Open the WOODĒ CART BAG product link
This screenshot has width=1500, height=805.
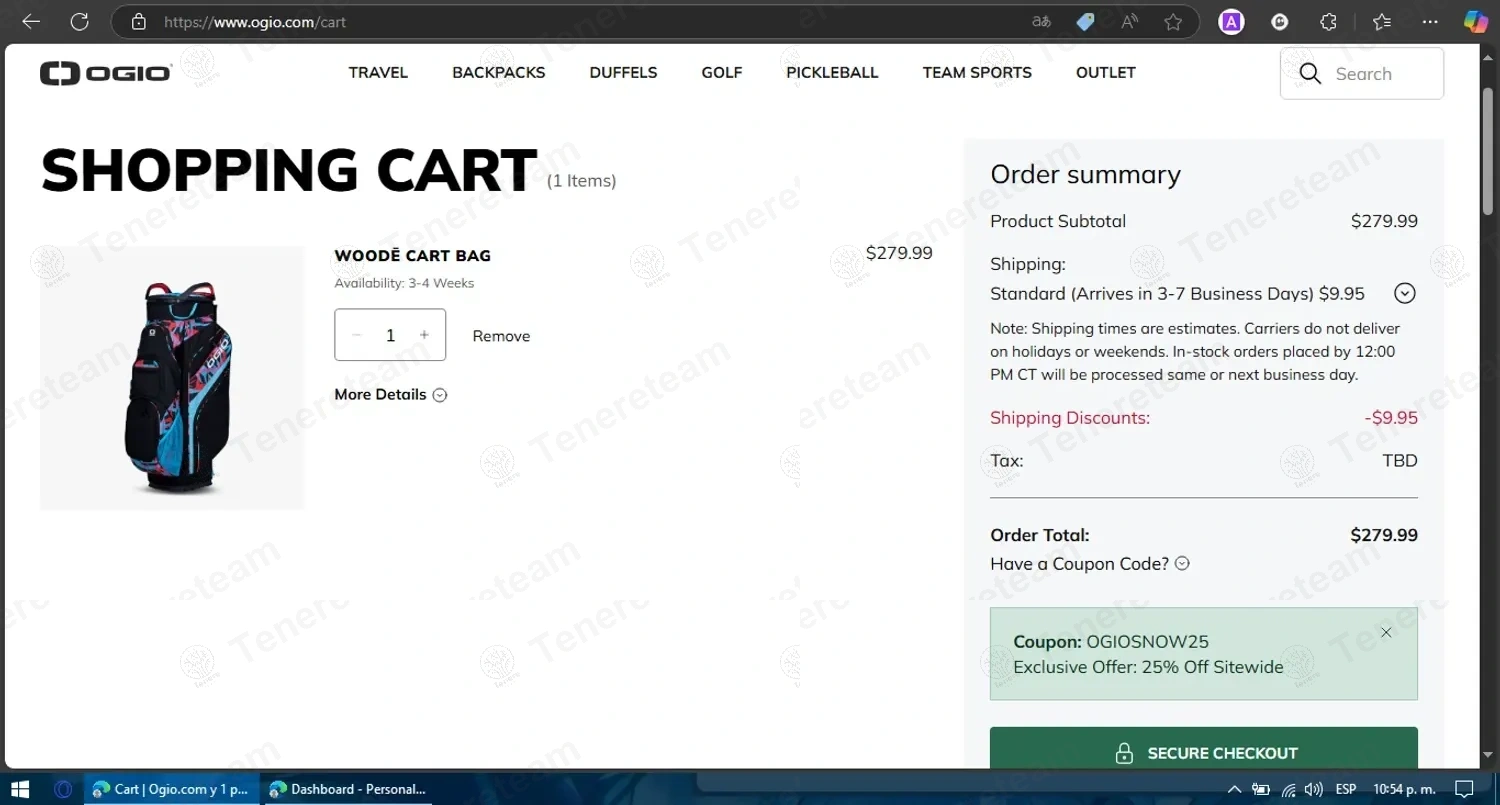(x=412, y=255)
